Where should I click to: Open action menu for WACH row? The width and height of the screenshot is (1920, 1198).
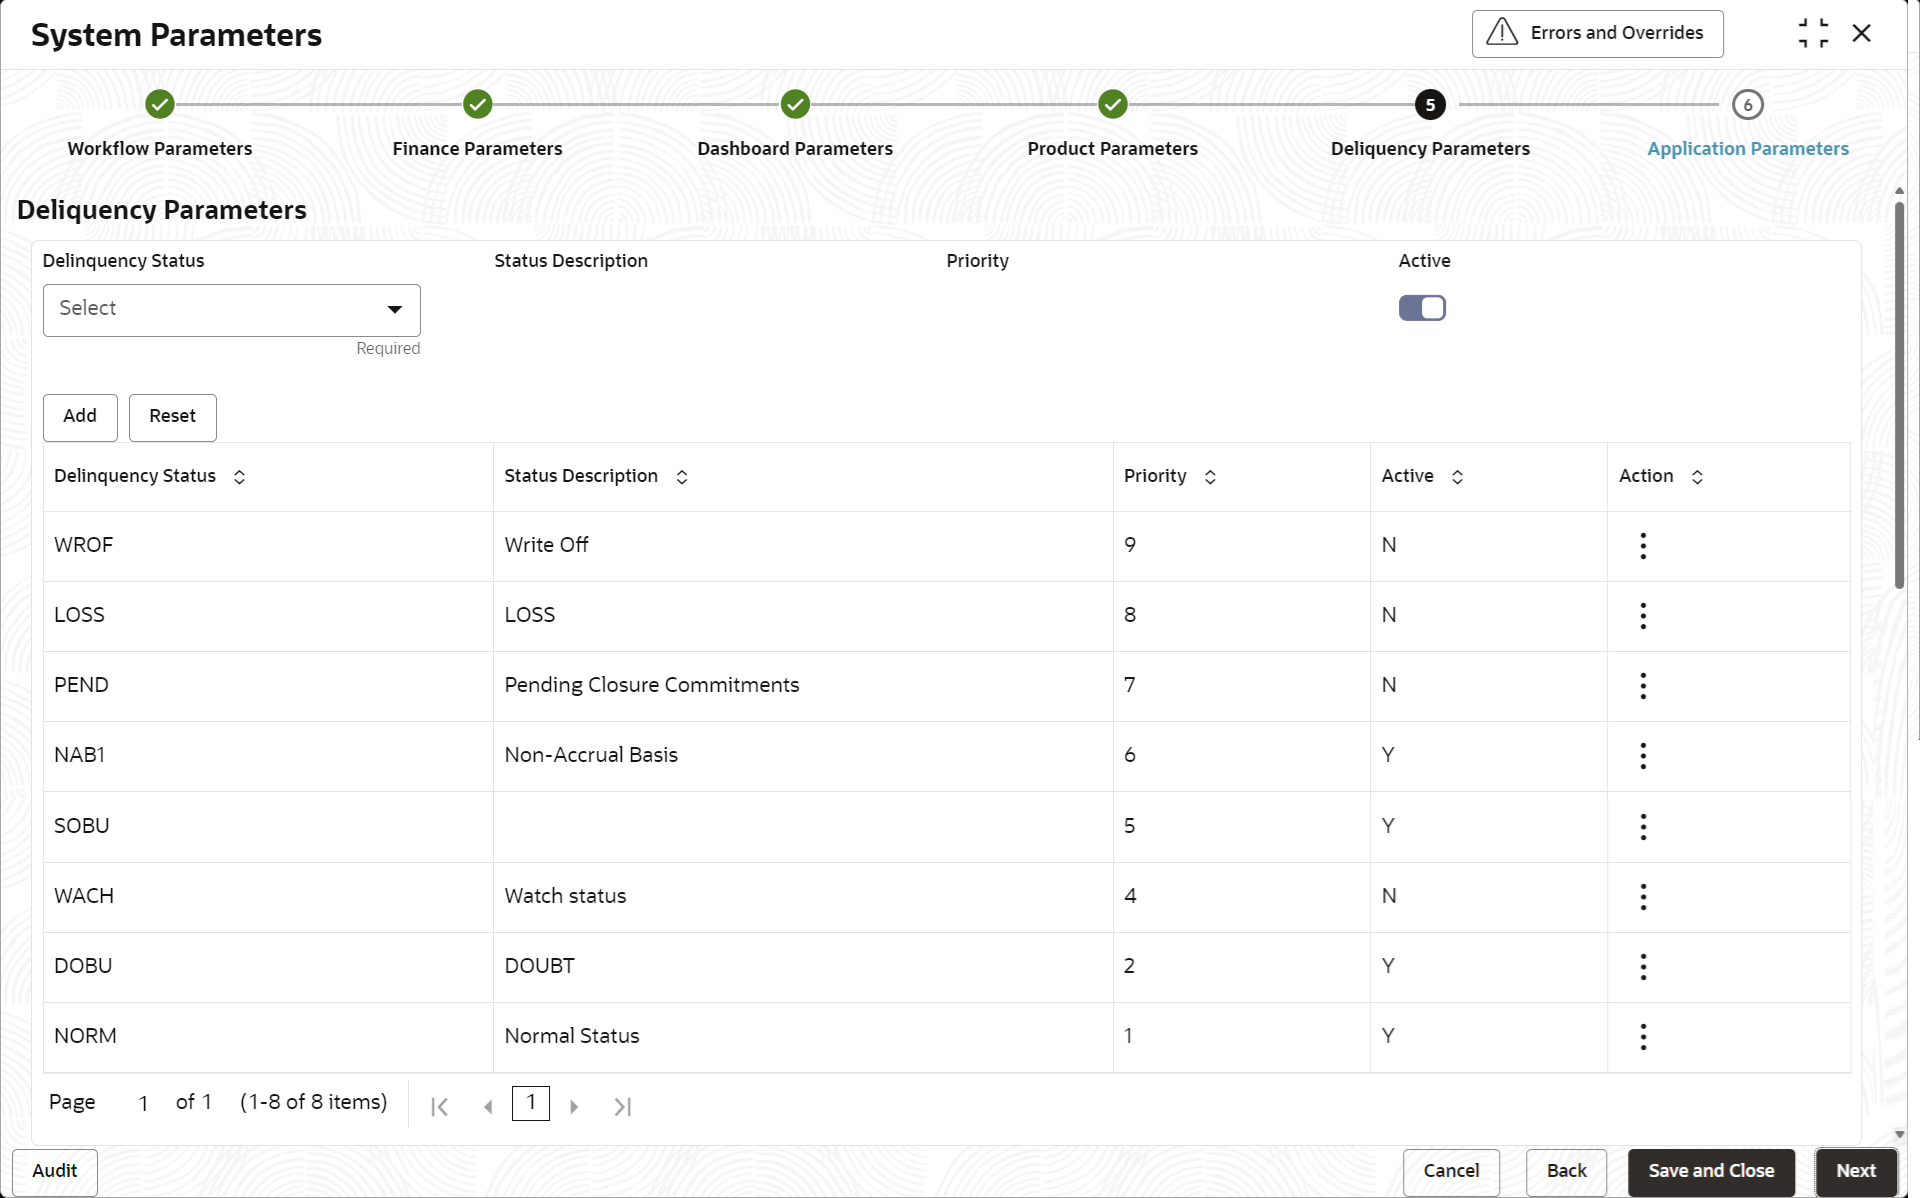1643,897
